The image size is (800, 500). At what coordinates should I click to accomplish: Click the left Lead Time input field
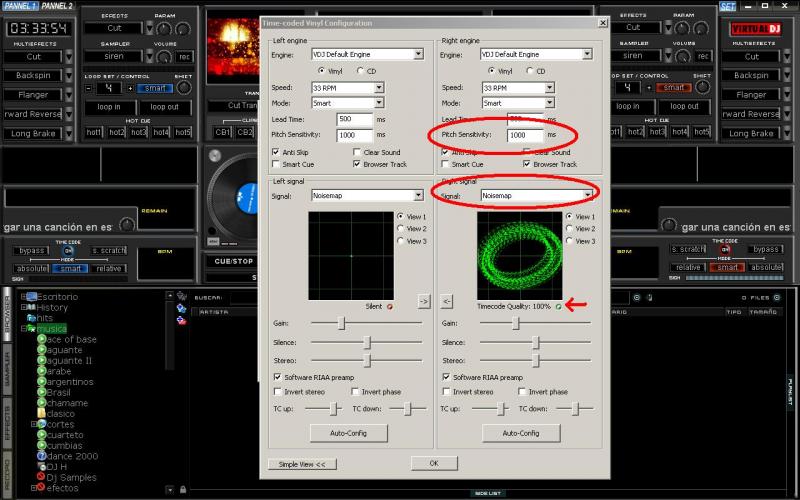[x=354, y=119]
